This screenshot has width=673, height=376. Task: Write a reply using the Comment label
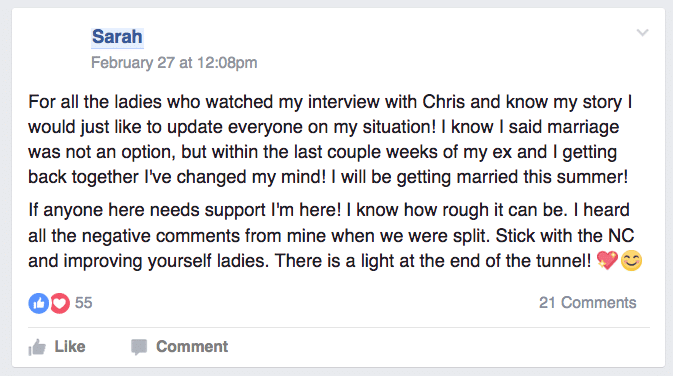pyautogui.click(x=192, y=346)
